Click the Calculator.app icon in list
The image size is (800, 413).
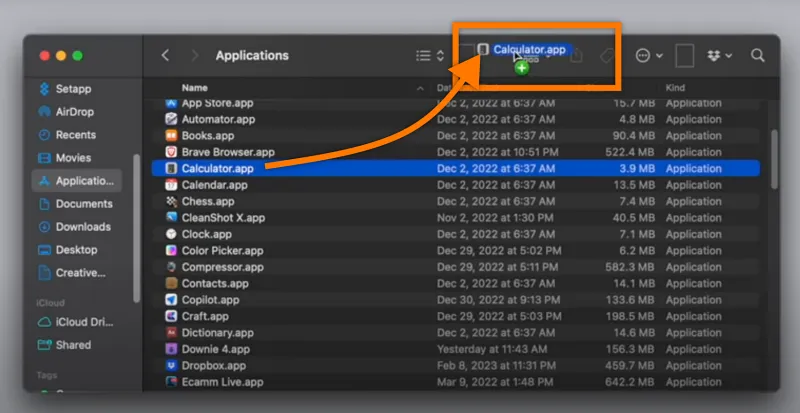click(171, 168)
